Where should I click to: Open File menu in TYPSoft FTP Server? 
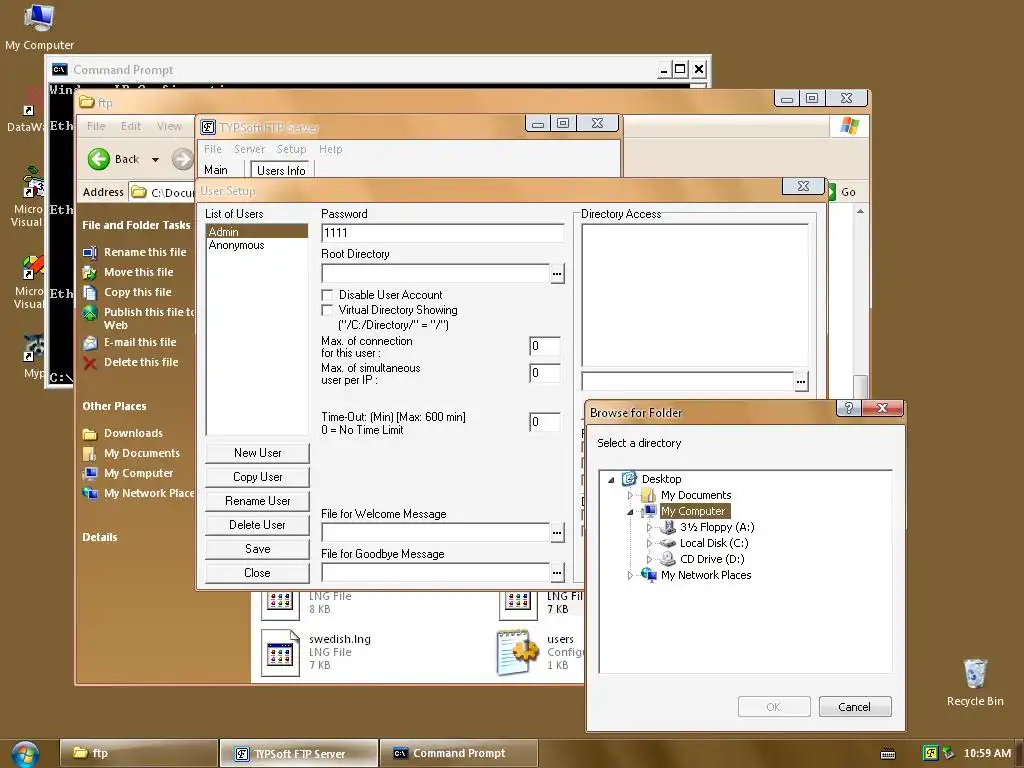pos(212,150)
